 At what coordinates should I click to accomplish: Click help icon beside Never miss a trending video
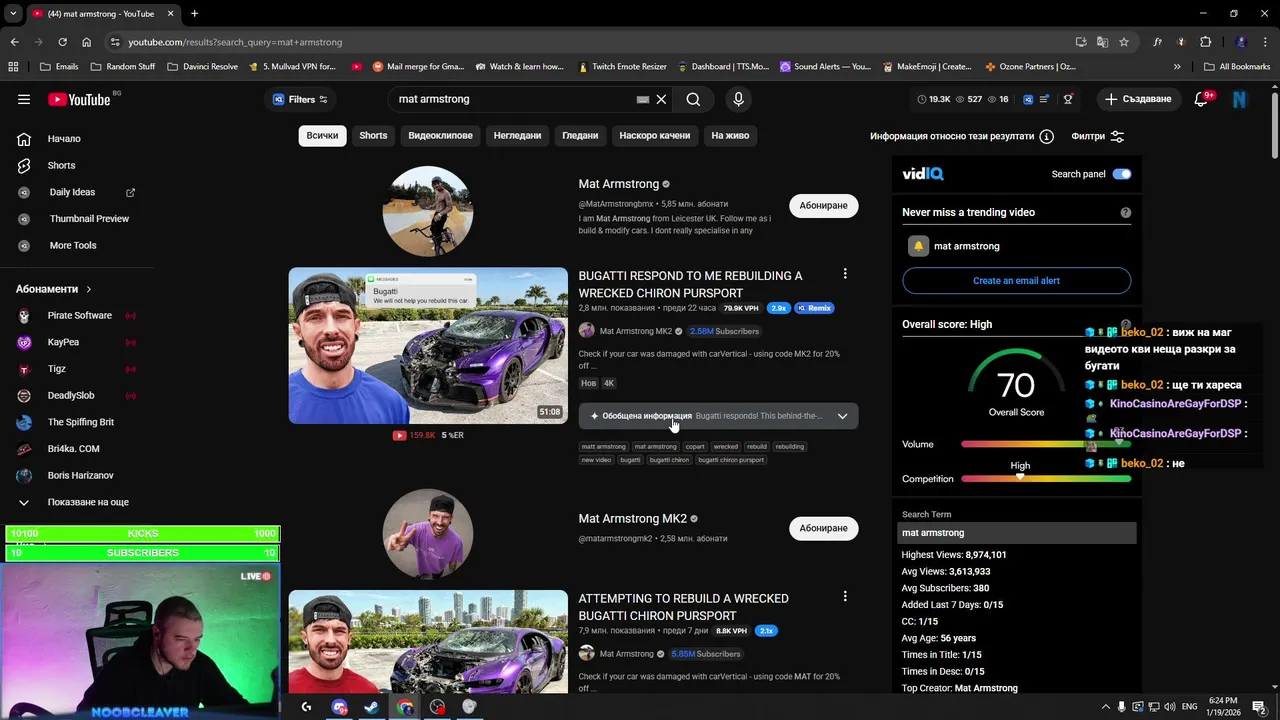coord(1126,212)
